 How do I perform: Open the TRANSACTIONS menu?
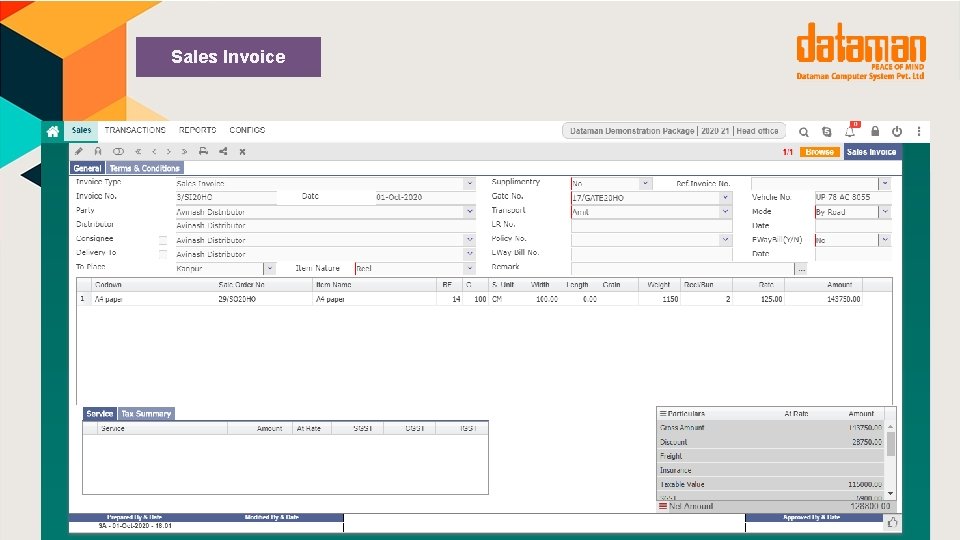pos(135,130)
